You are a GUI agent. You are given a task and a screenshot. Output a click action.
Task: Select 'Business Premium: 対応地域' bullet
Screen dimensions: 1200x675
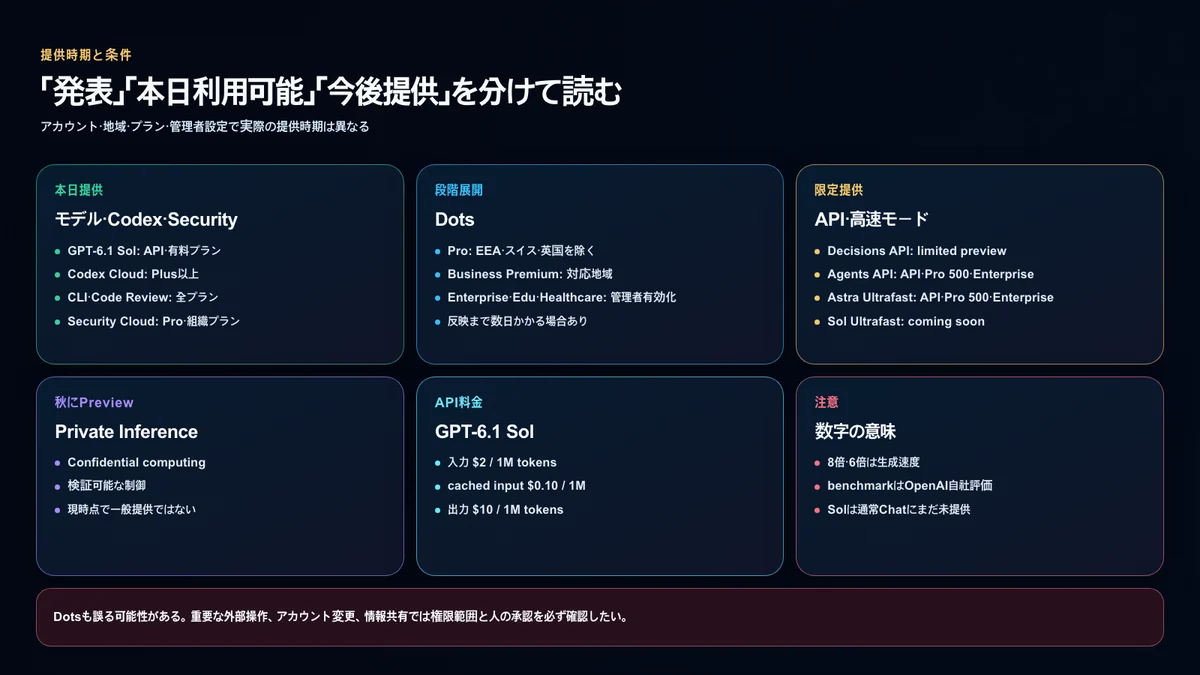[530, 274]
